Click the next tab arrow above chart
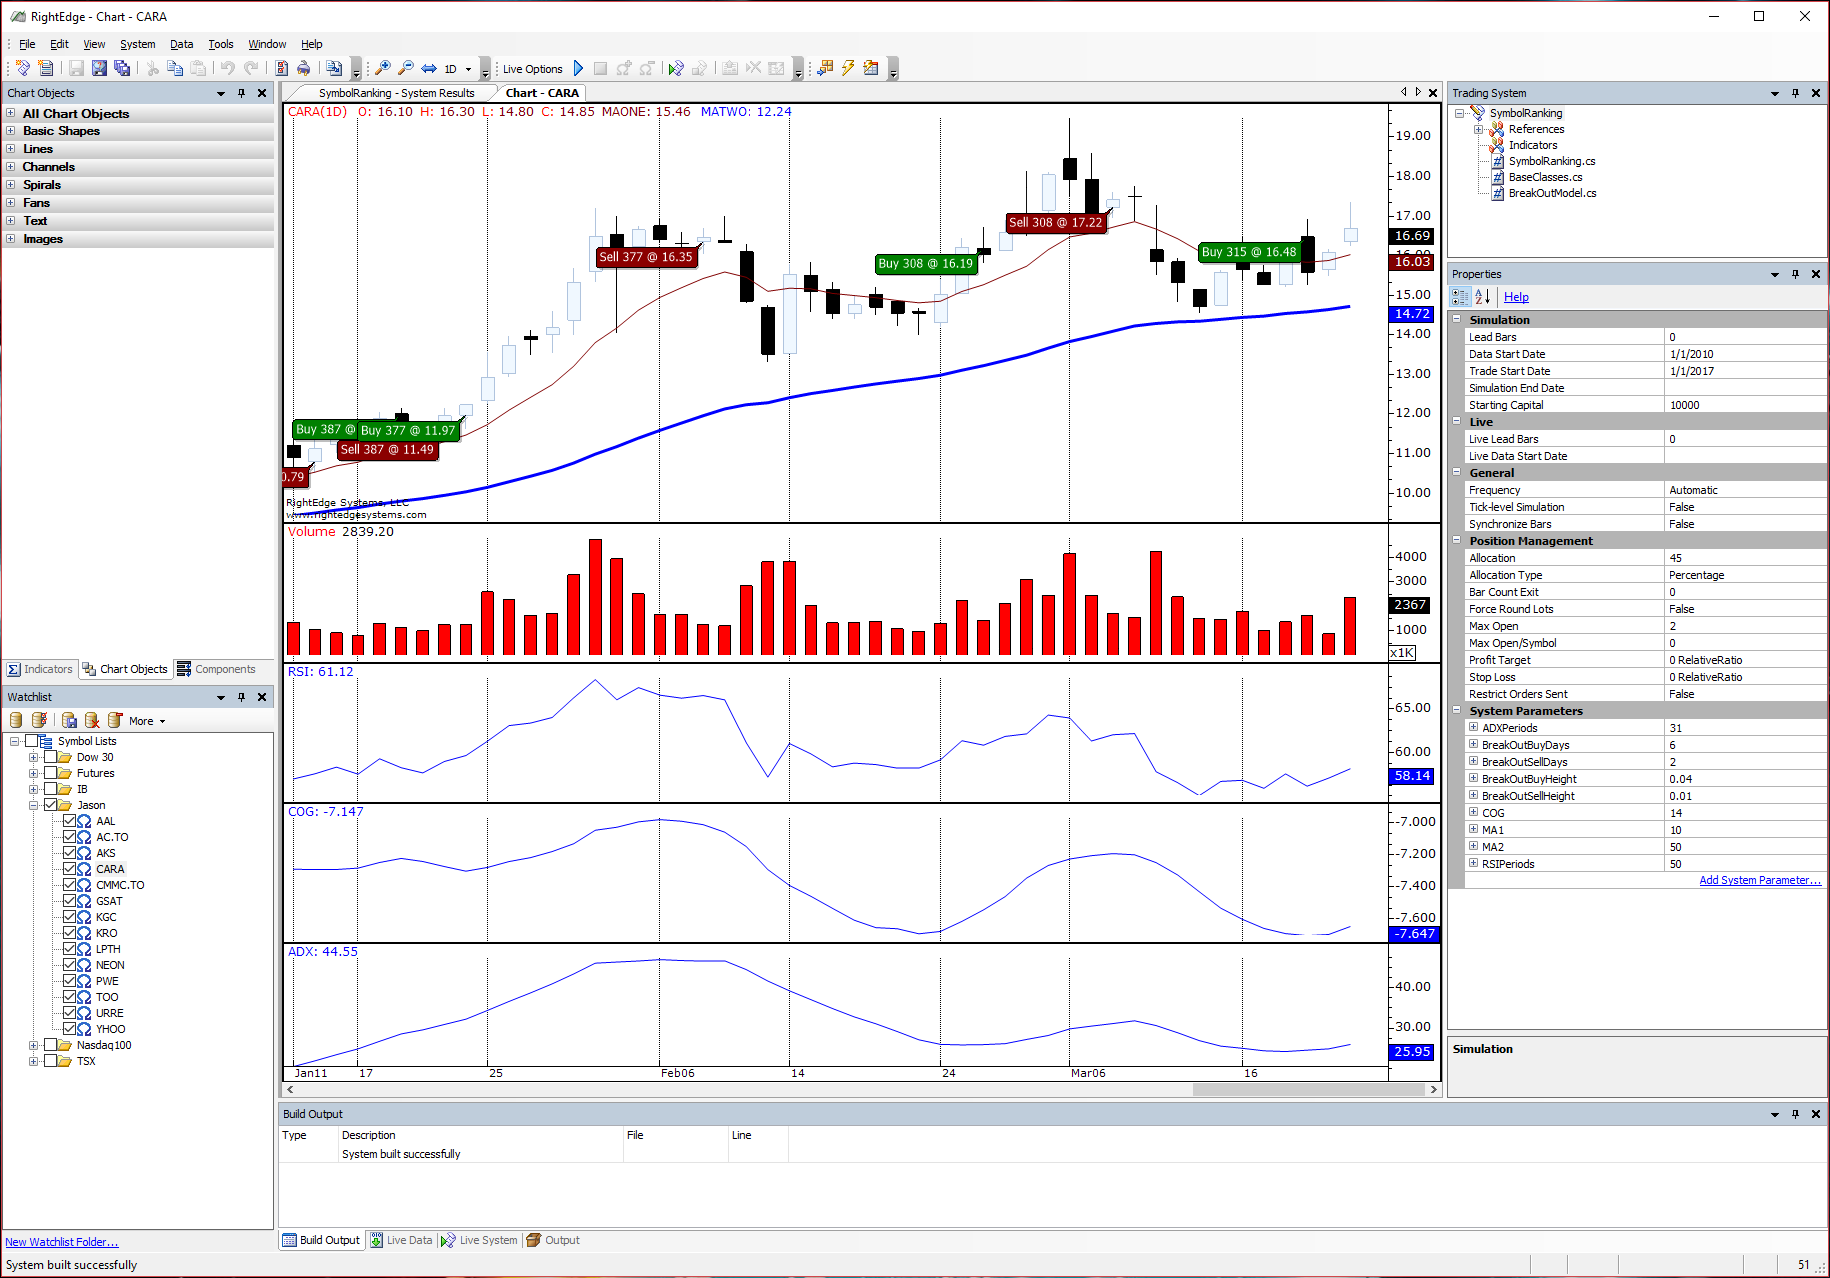This screenshot has width=1830, height=1278. point(1418,92)
